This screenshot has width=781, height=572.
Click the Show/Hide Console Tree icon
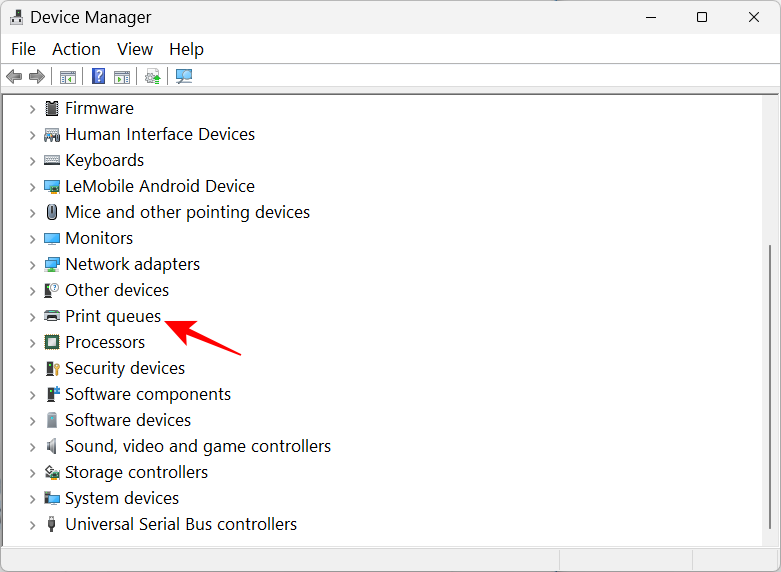click(x=68, y=76)
